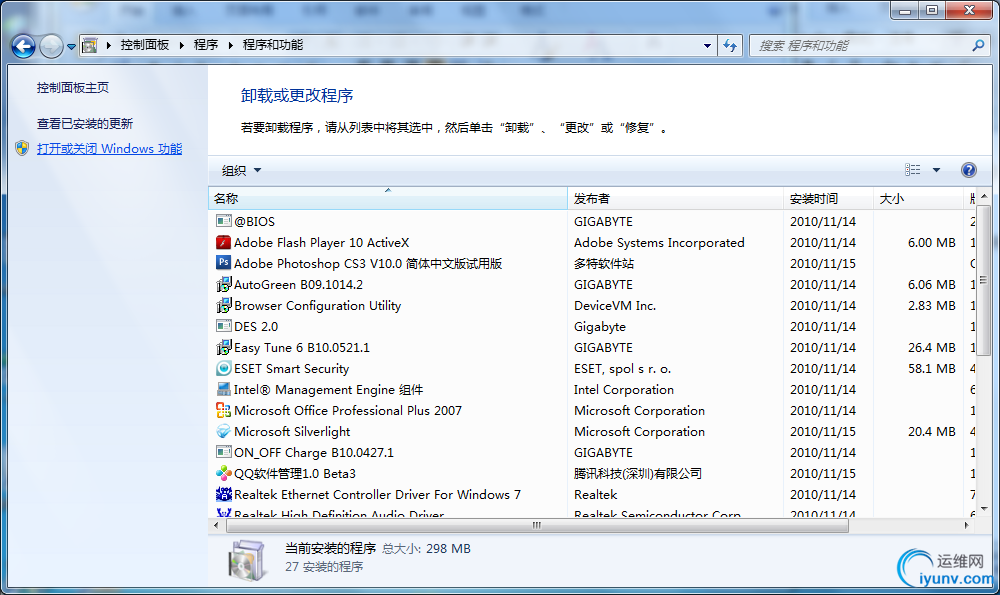Click the Forward navigation arrow button
The width and height of the screenshot is (1000, 595).
[x=51, y=46]
